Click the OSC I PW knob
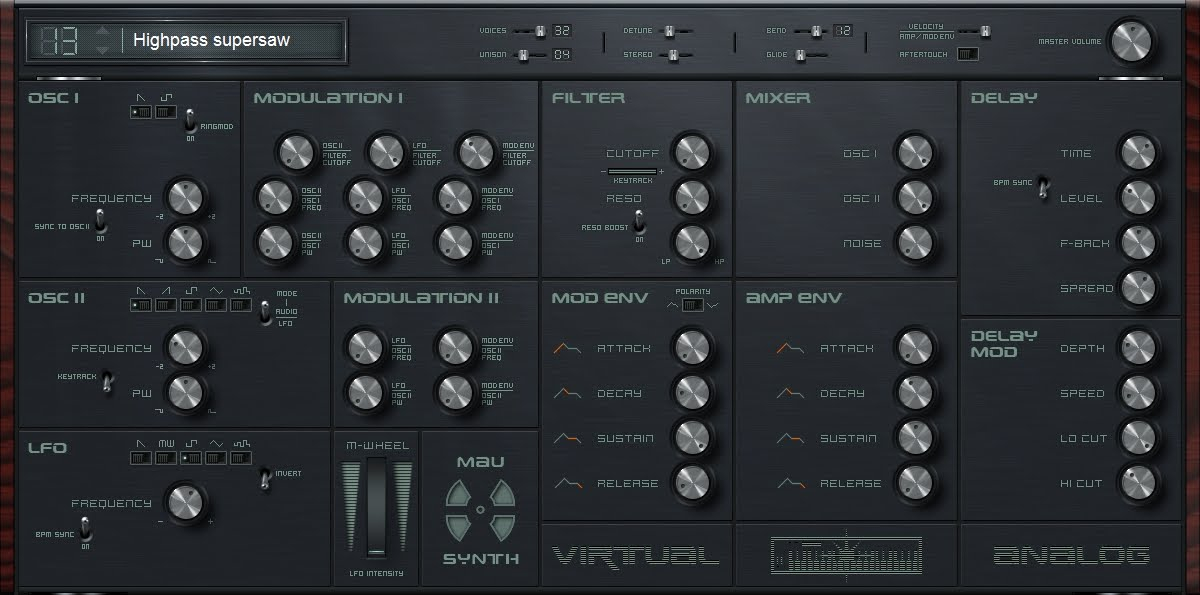 (x=185, y=243)
